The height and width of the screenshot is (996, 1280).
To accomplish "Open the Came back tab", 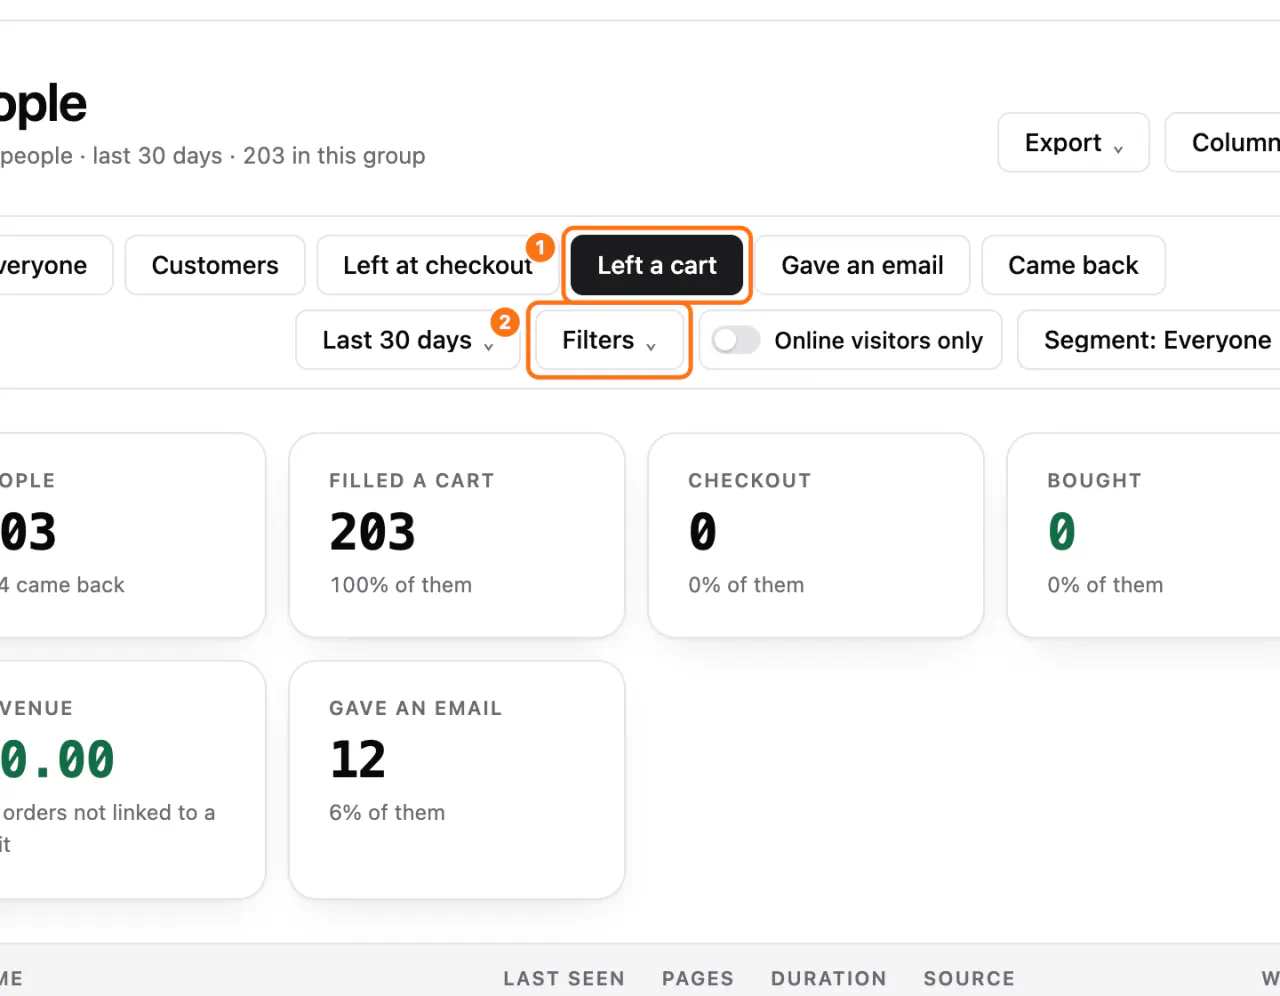I will 1073,265.
